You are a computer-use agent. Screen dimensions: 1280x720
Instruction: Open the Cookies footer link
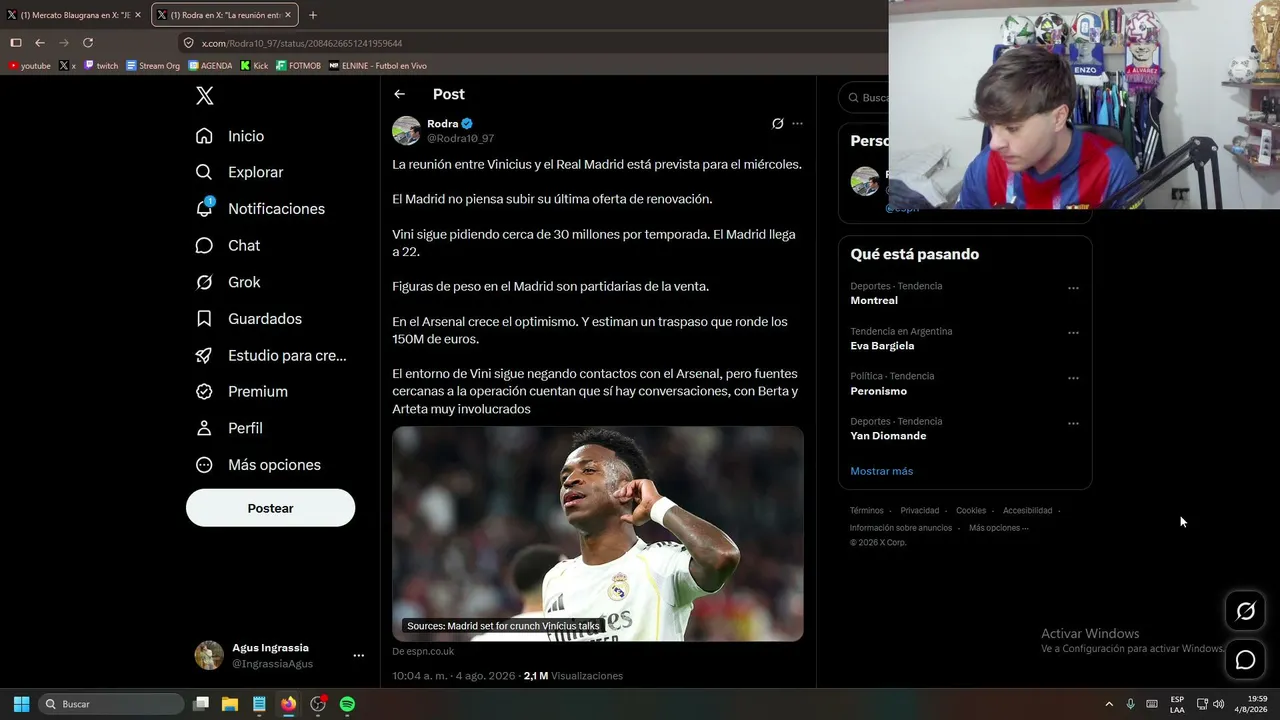[x=971, y=511]
